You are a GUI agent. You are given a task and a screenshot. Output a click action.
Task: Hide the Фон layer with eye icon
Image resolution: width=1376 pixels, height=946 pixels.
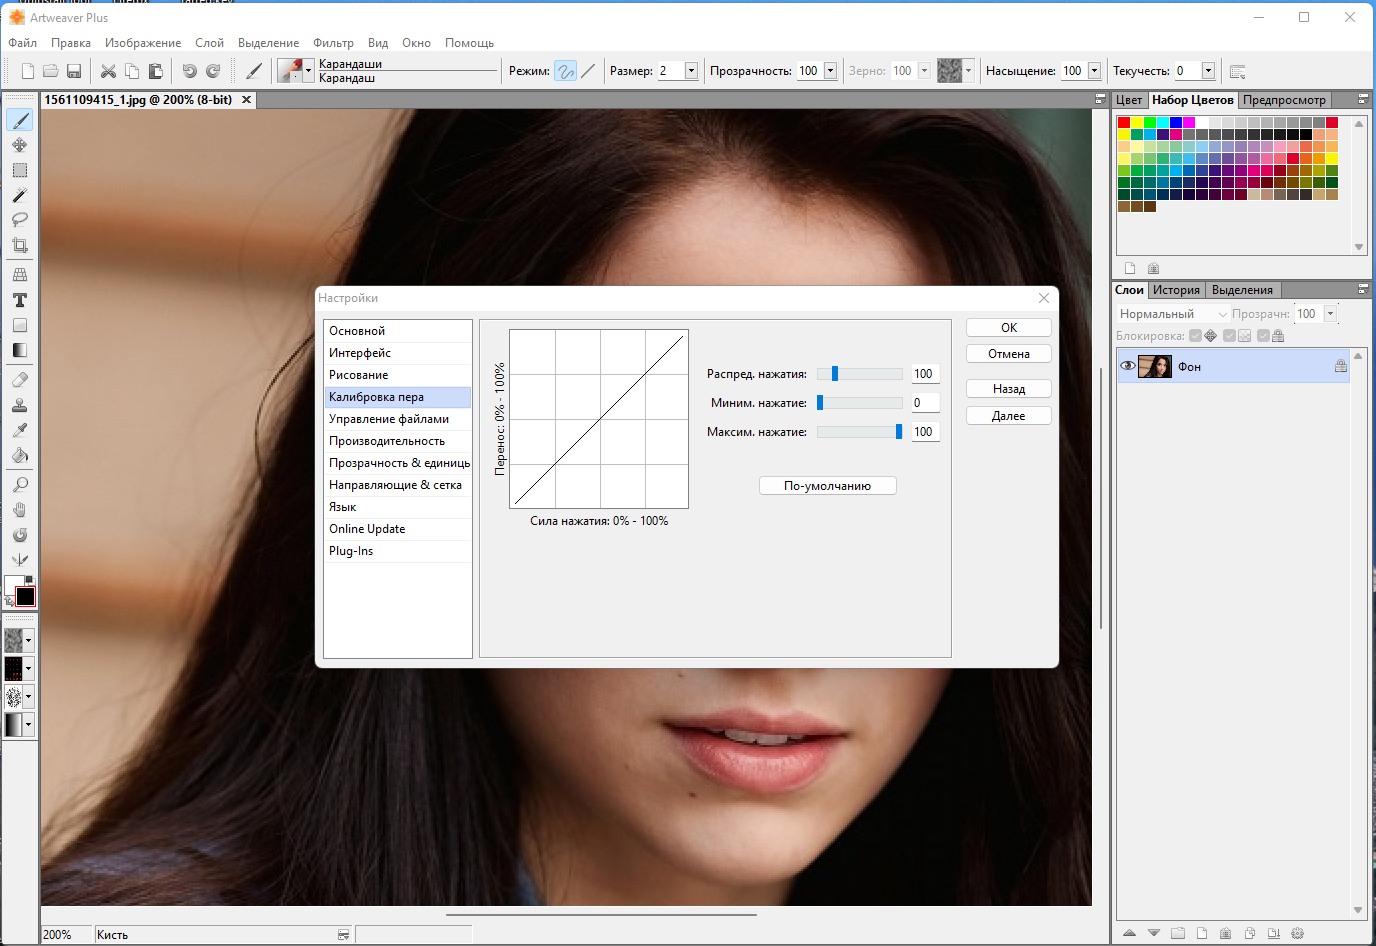1127,366
